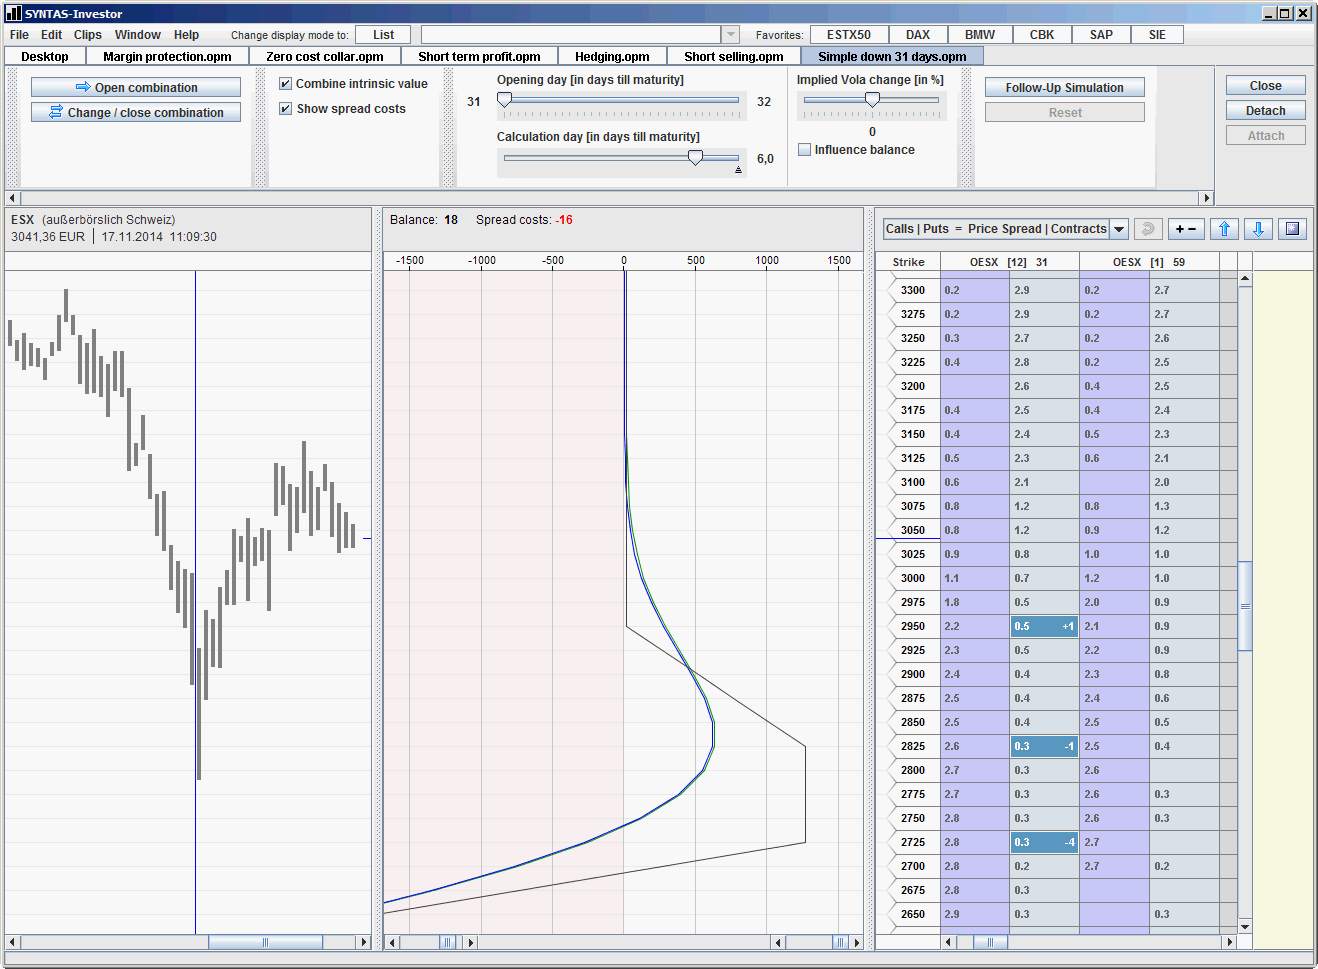This screenshot has width=1318, height=969.
Task: Click the Close button in the side panel
Action: [1266, 86]
